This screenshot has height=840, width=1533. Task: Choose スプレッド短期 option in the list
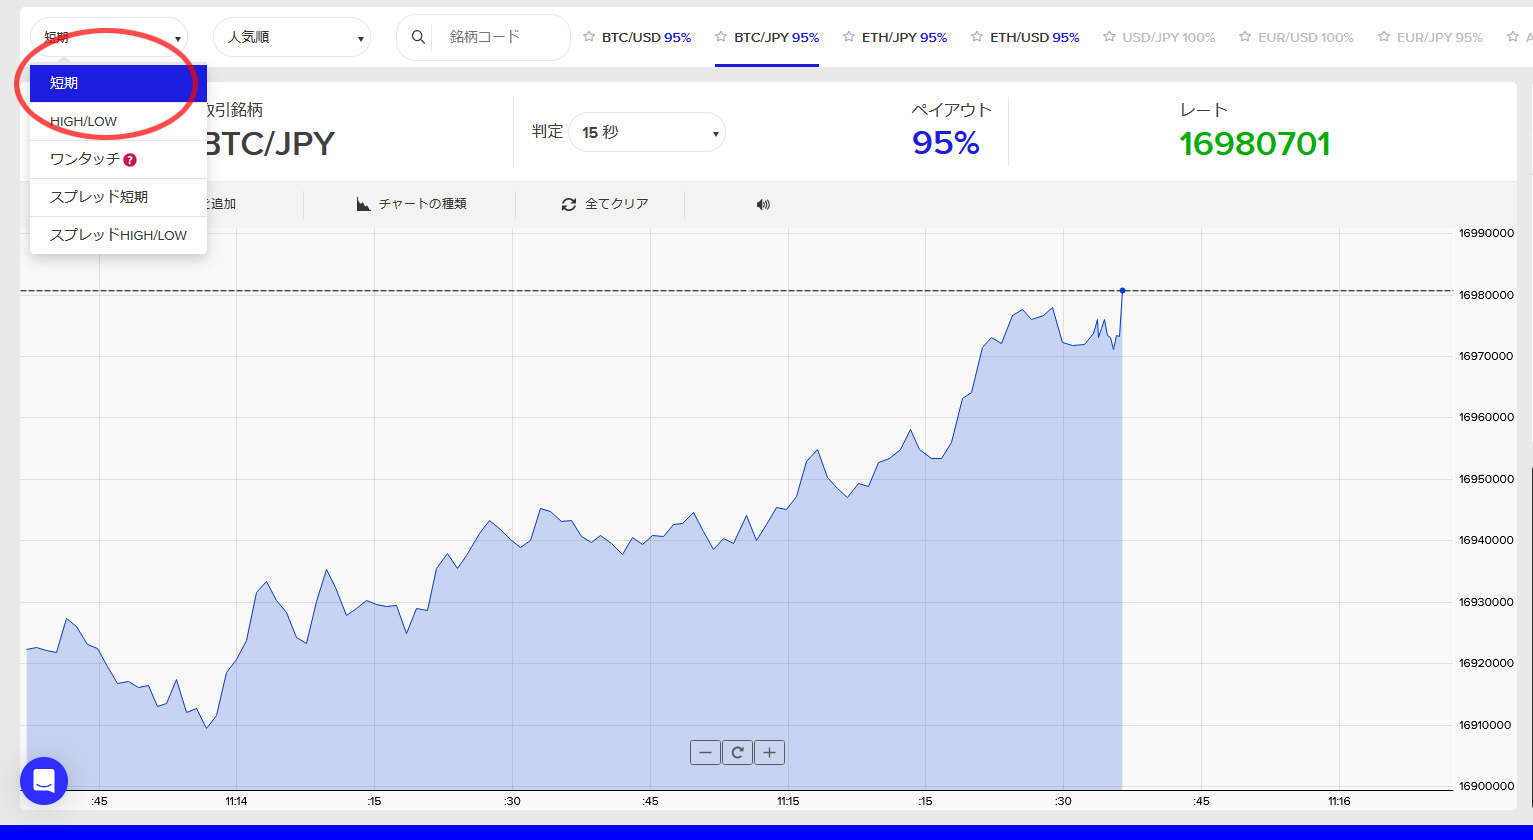pos(99,197)
